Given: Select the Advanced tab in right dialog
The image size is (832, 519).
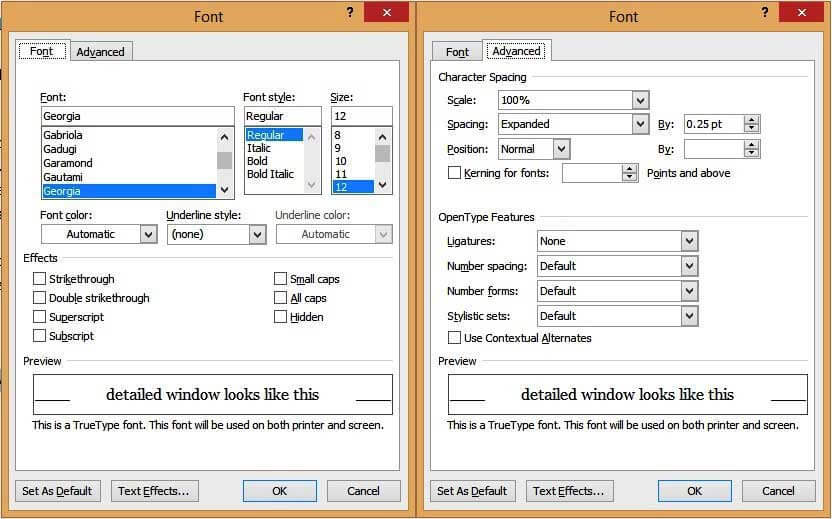Looking at the screenshot, I should [516, 51].
